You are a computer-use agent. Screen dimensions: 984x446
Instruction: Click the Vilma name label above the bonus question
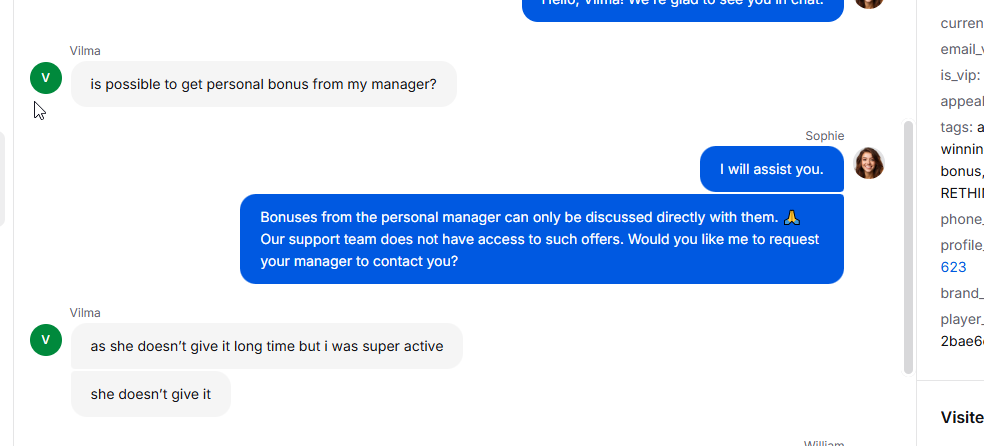85,51
